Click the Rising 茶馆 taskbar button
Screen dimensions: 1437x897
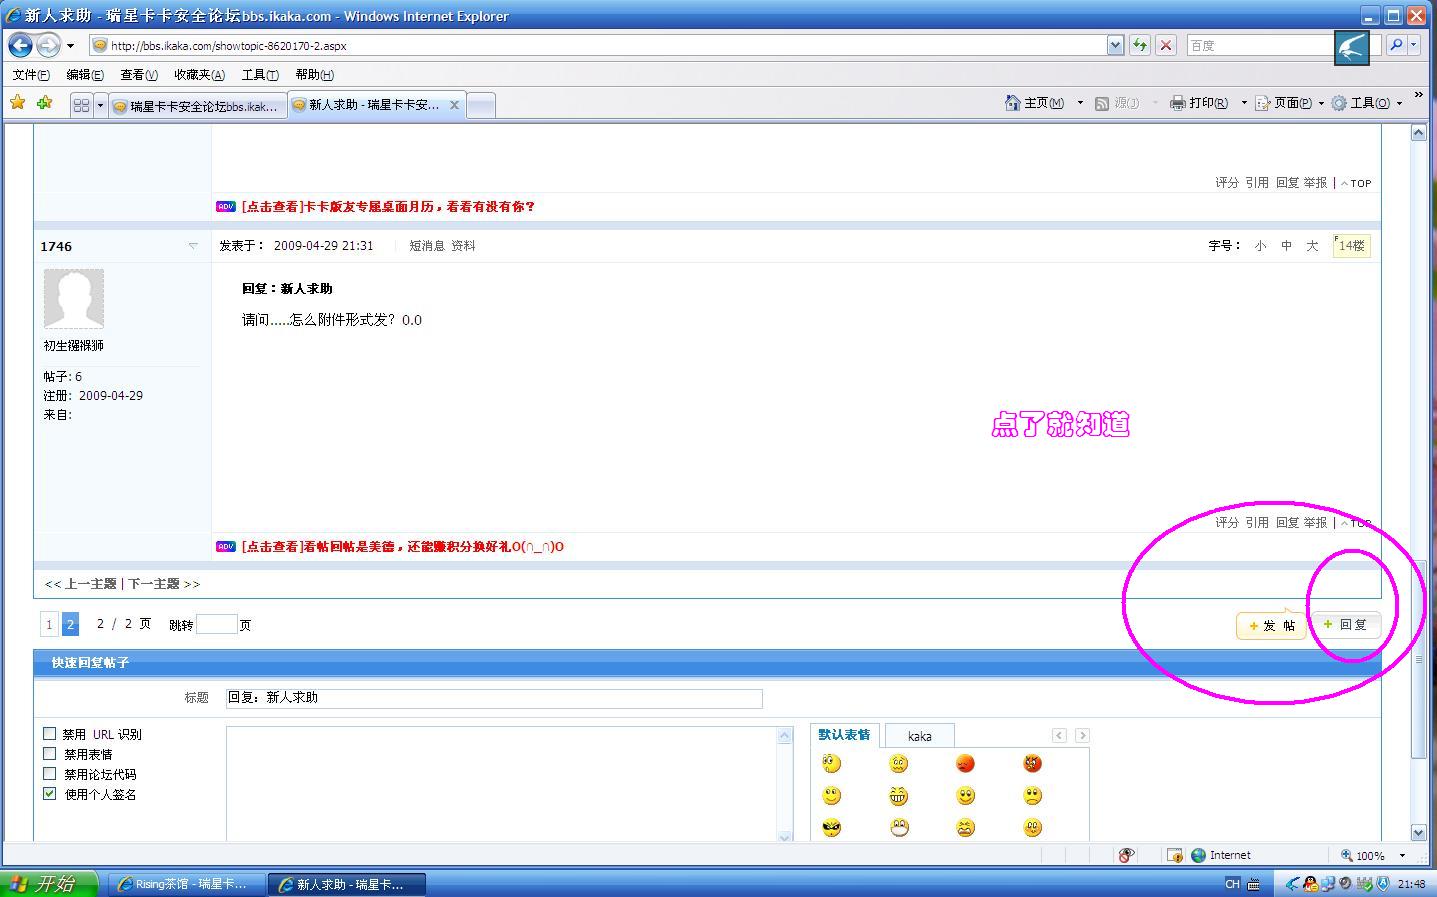click(185, 884)
